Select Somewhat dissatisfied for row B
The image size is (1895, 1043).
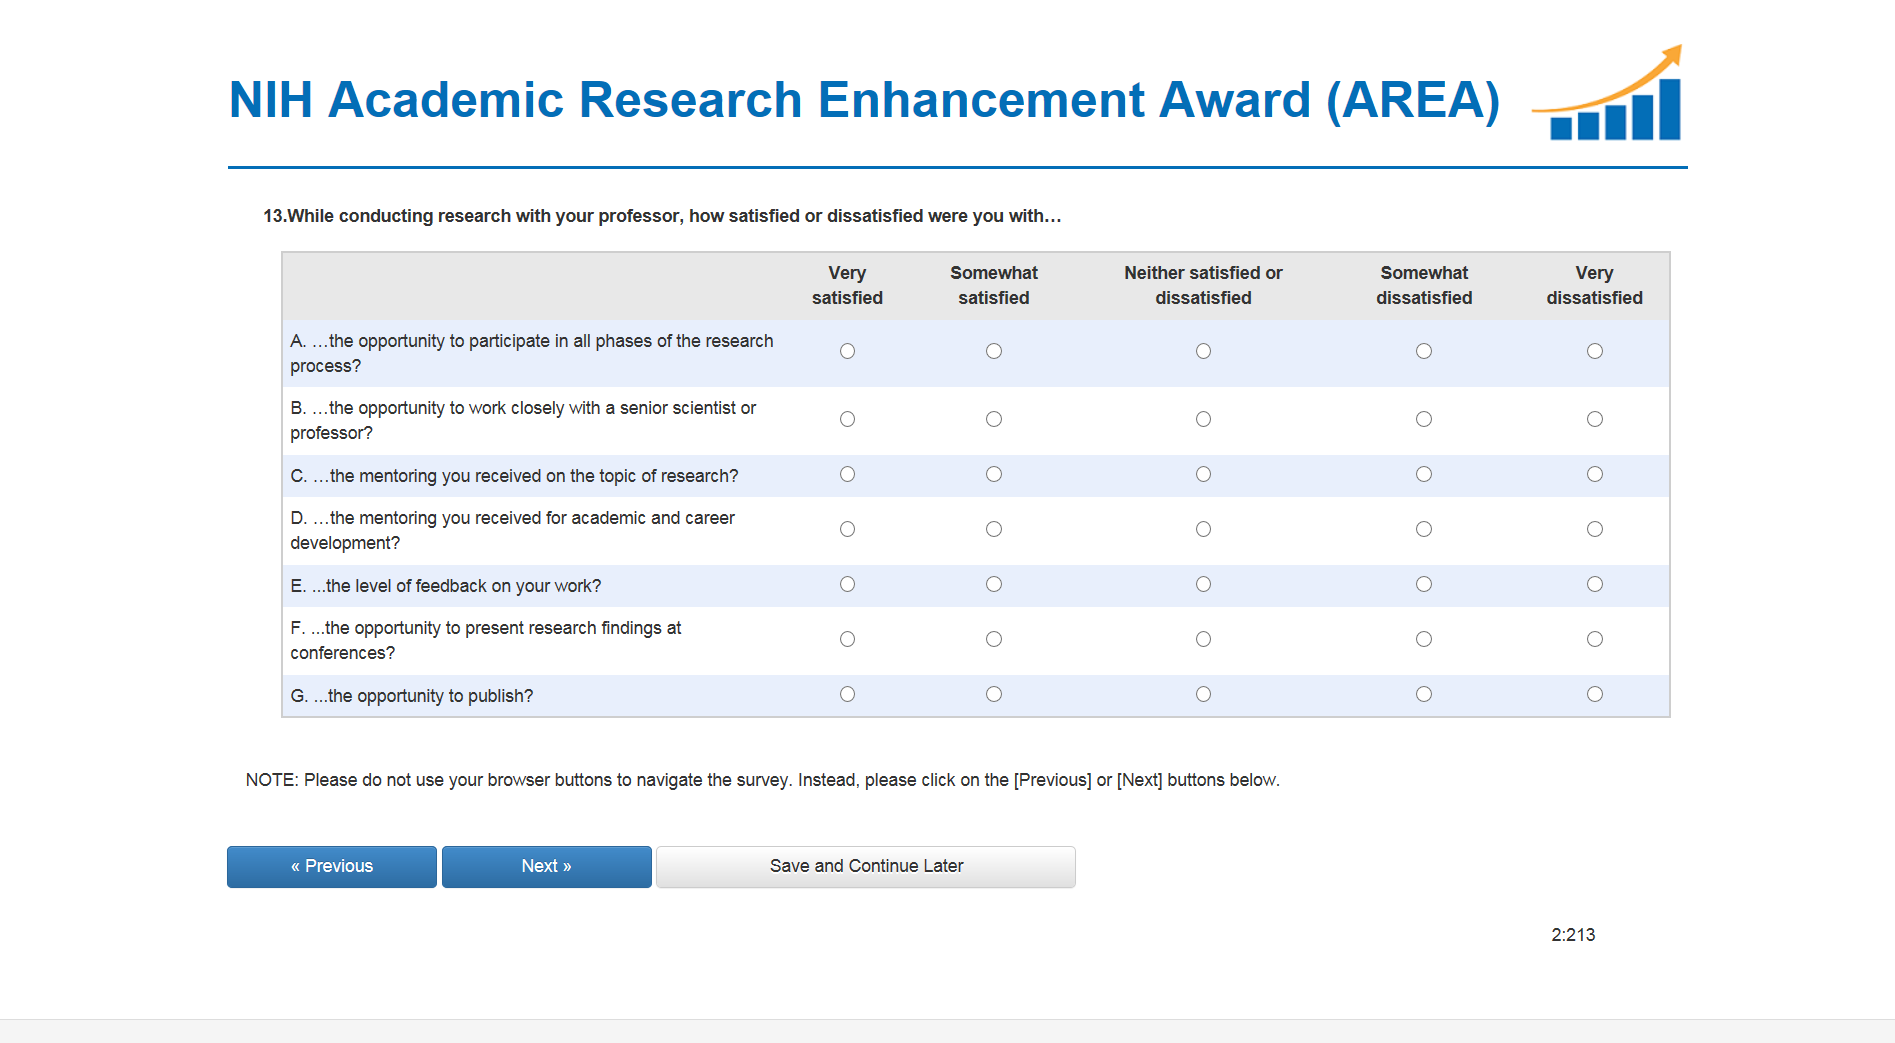1424,419
